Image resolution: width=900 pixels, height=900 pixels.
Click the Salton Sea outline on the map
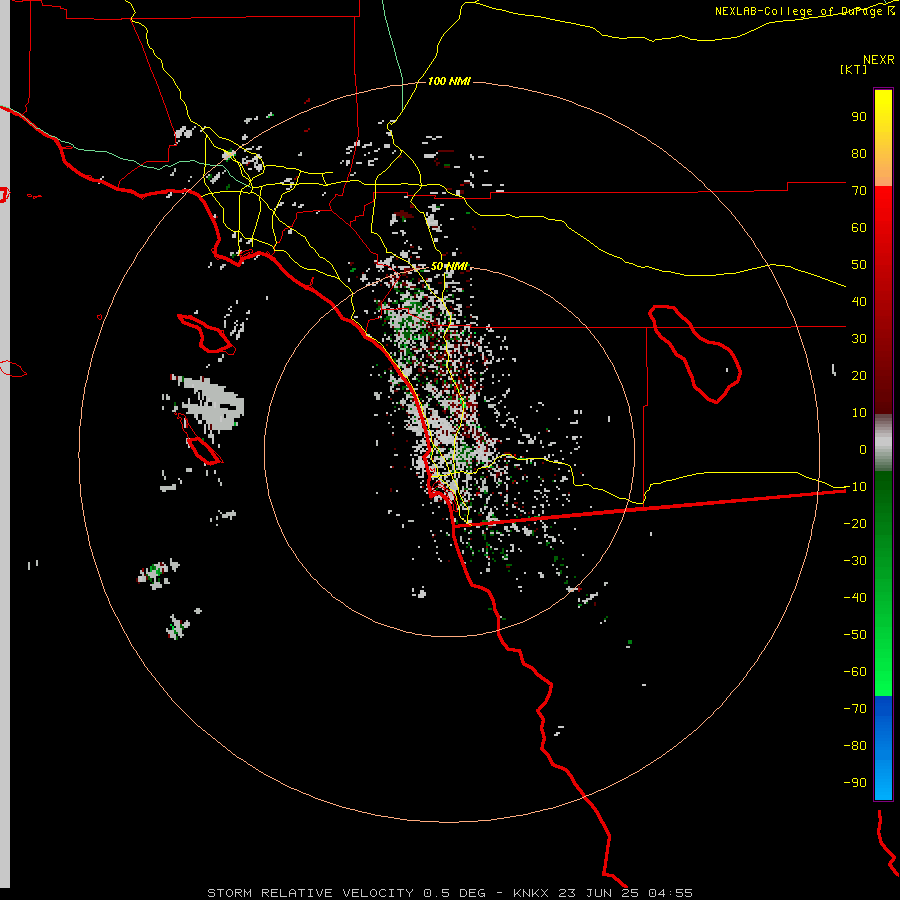tap(695, 354)
